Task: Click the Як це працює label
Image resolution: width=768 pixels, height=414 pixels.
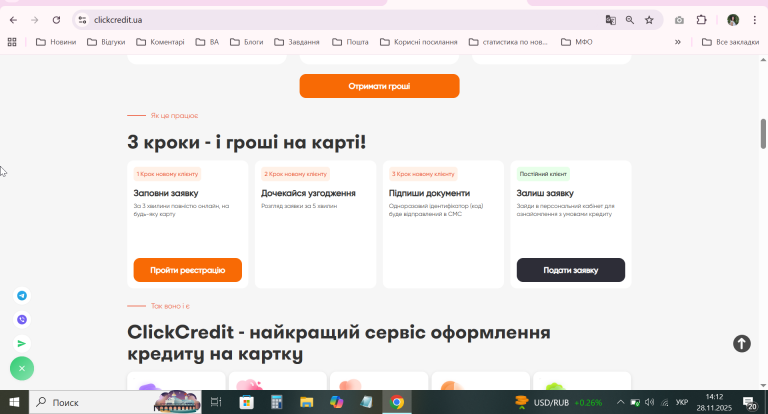Action: tap(174, 116)
